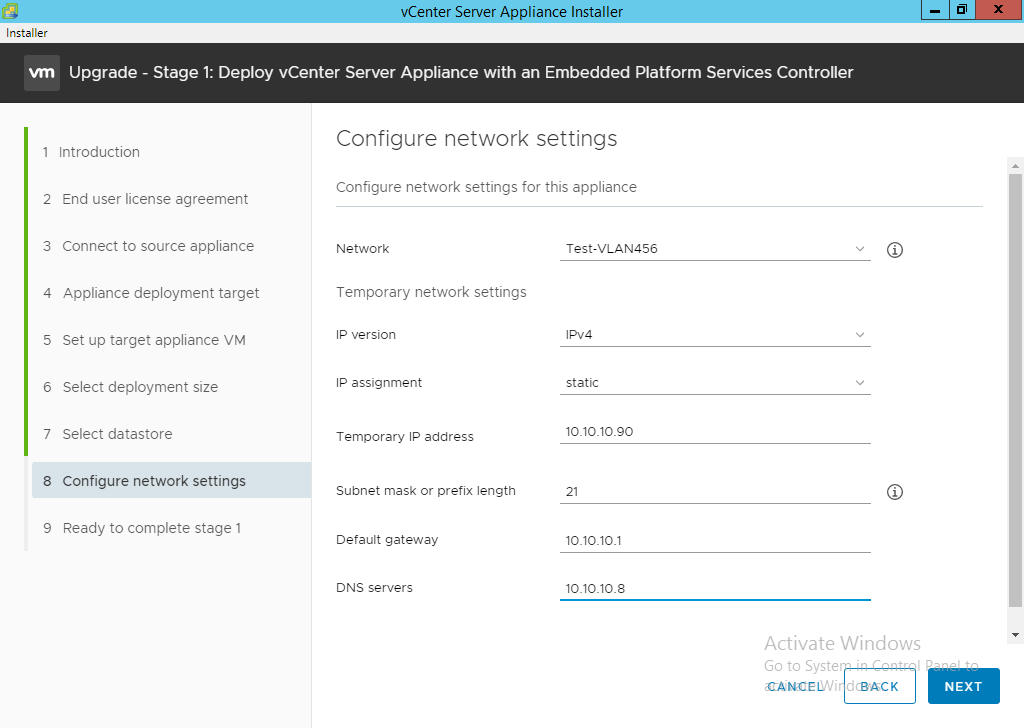Click the Default gateway field
This screenshot has height=728, width=1024.
[715, 541]
